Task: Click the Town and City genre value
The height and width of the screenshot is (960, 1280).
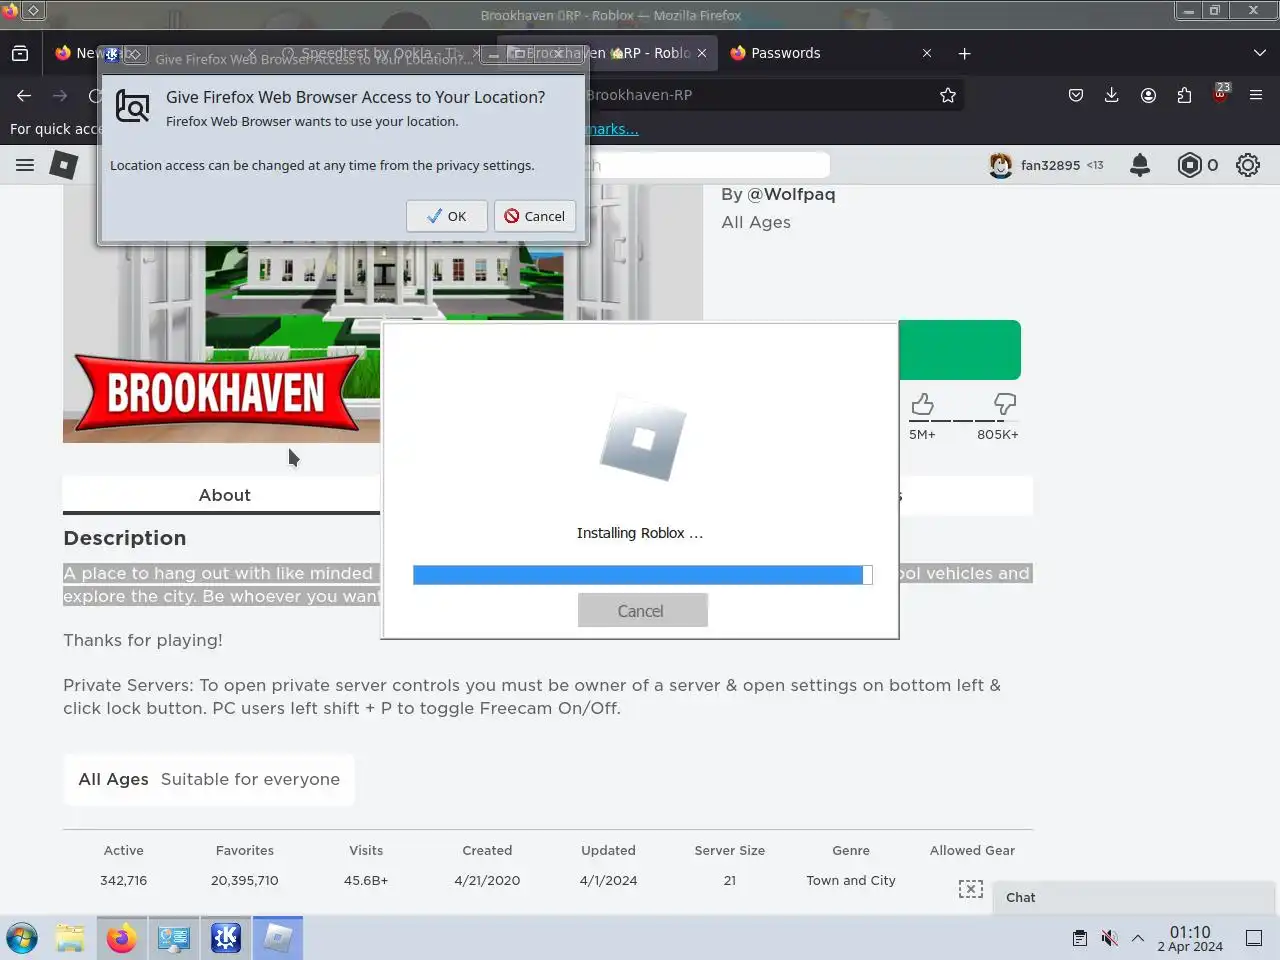Action: click(851, 880)
